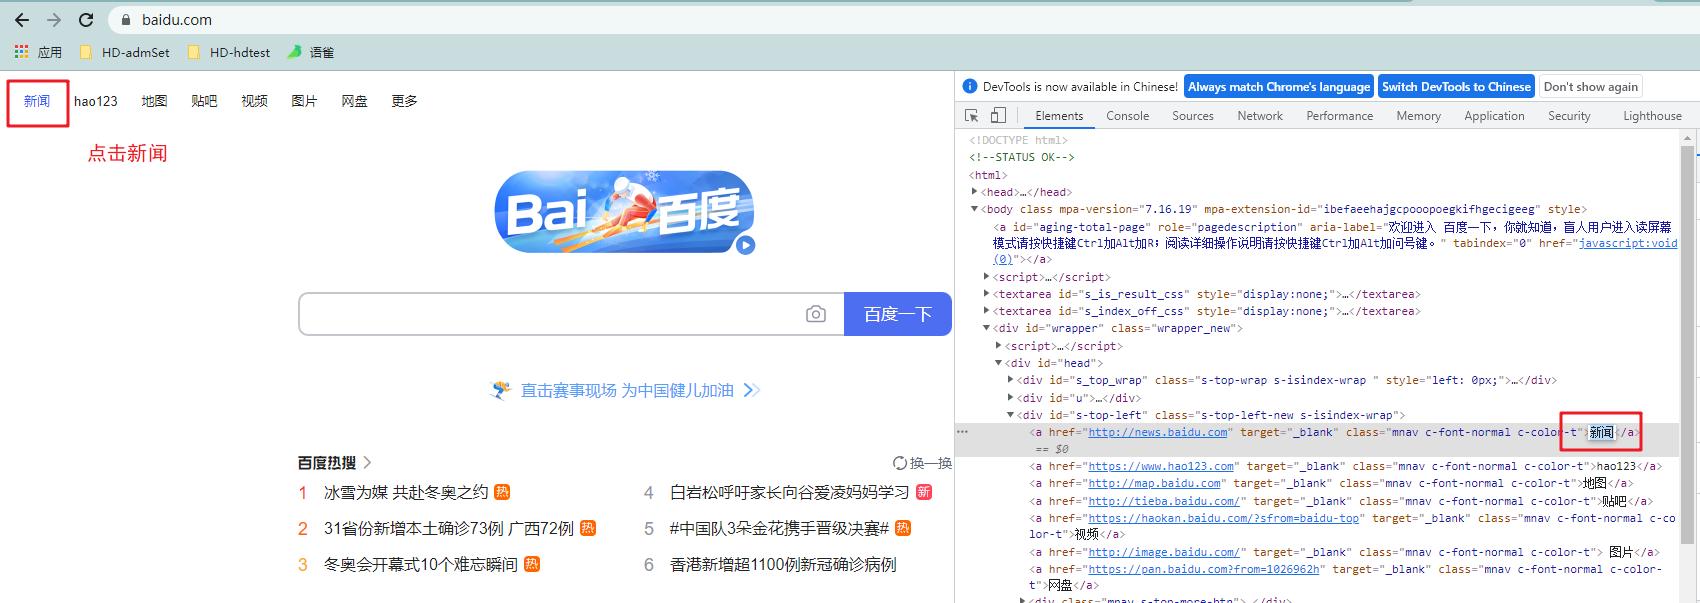Play the Baidu logo animation
Screen dimensions: 1700x603
[x=745, y=245]
